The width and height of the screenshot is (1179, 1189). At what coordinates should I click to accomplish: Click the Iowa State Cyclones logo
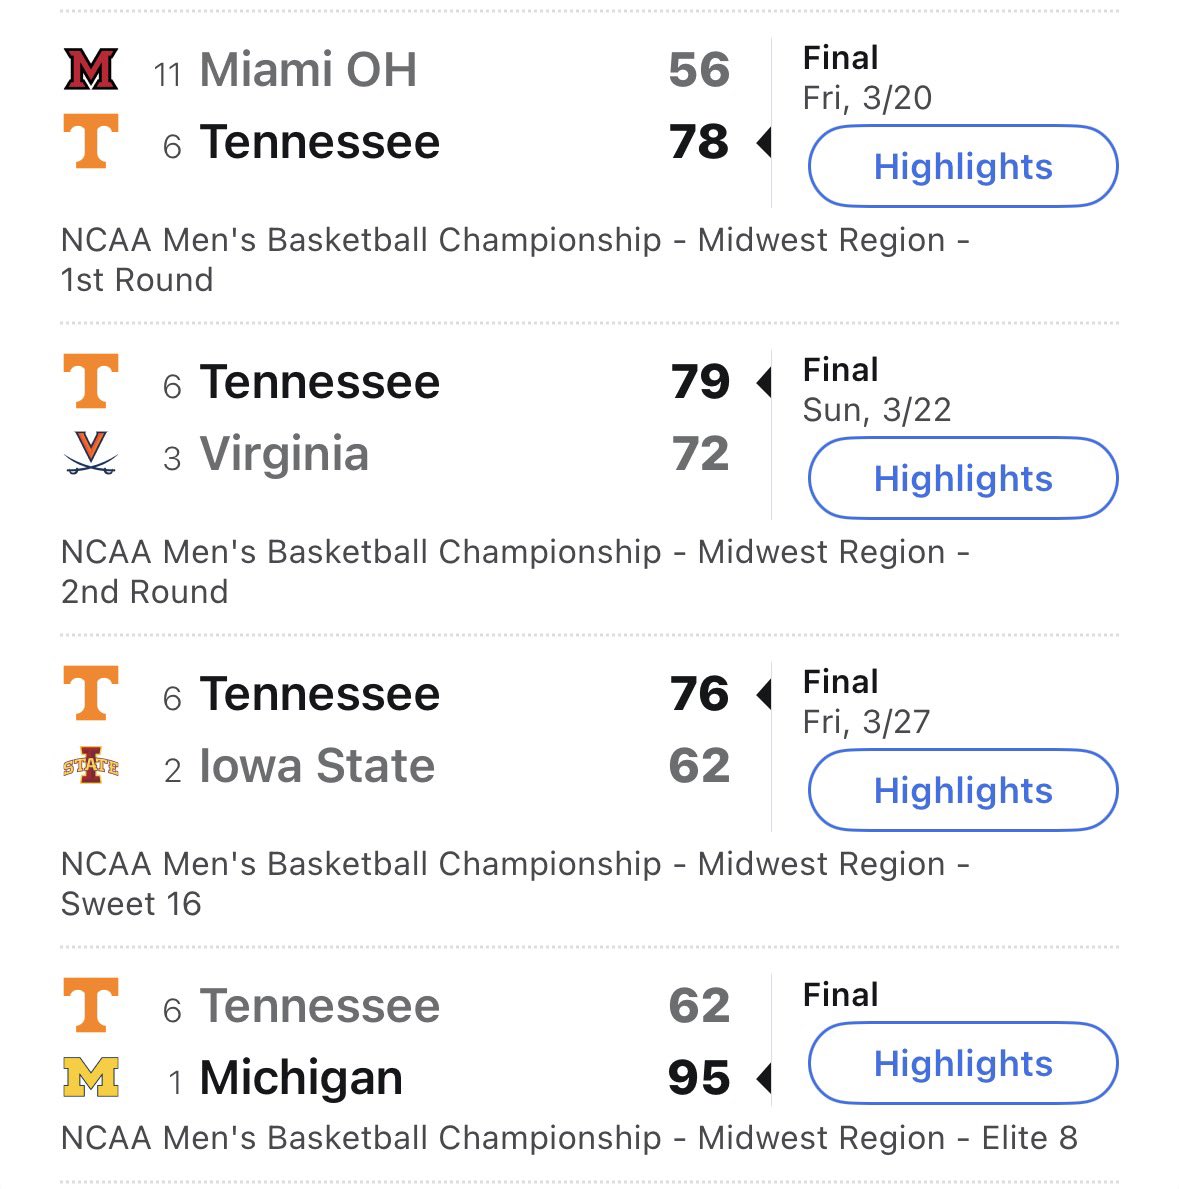click(x=90, y=765)
